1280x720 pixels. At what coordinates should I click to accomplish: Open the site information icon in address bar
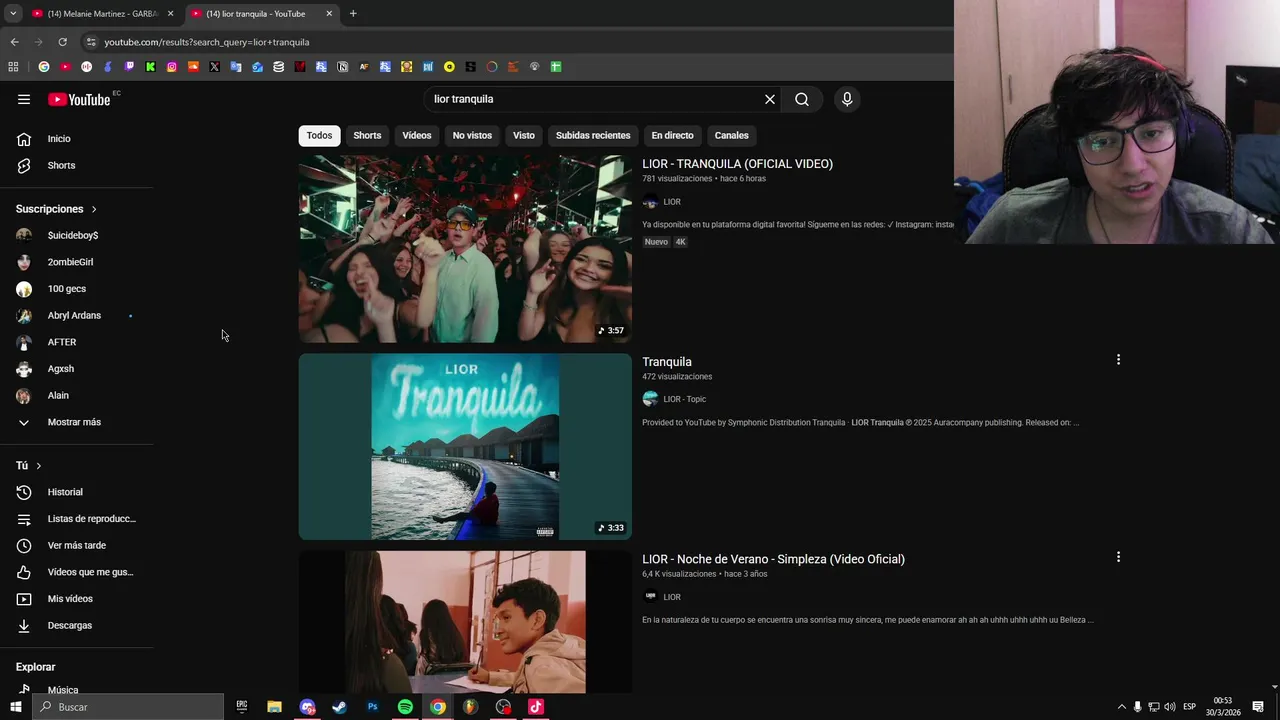tap(91, 42)
